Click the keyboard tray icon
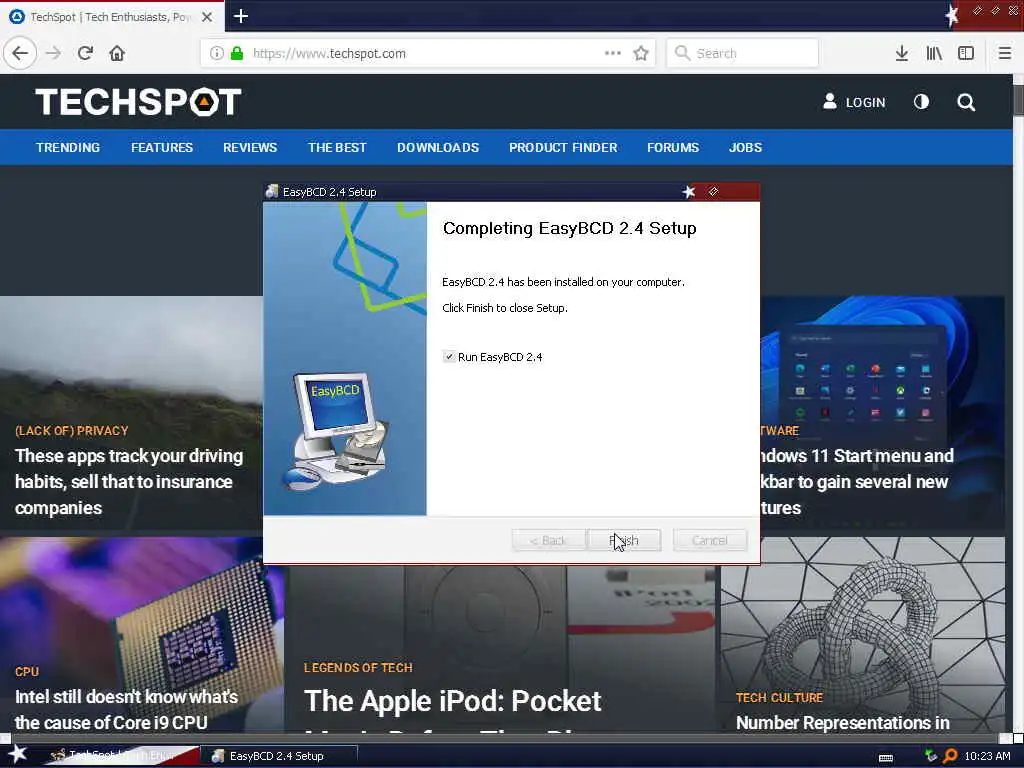The height and width of the screenshot is (768, 1024). tap(886, 758)
